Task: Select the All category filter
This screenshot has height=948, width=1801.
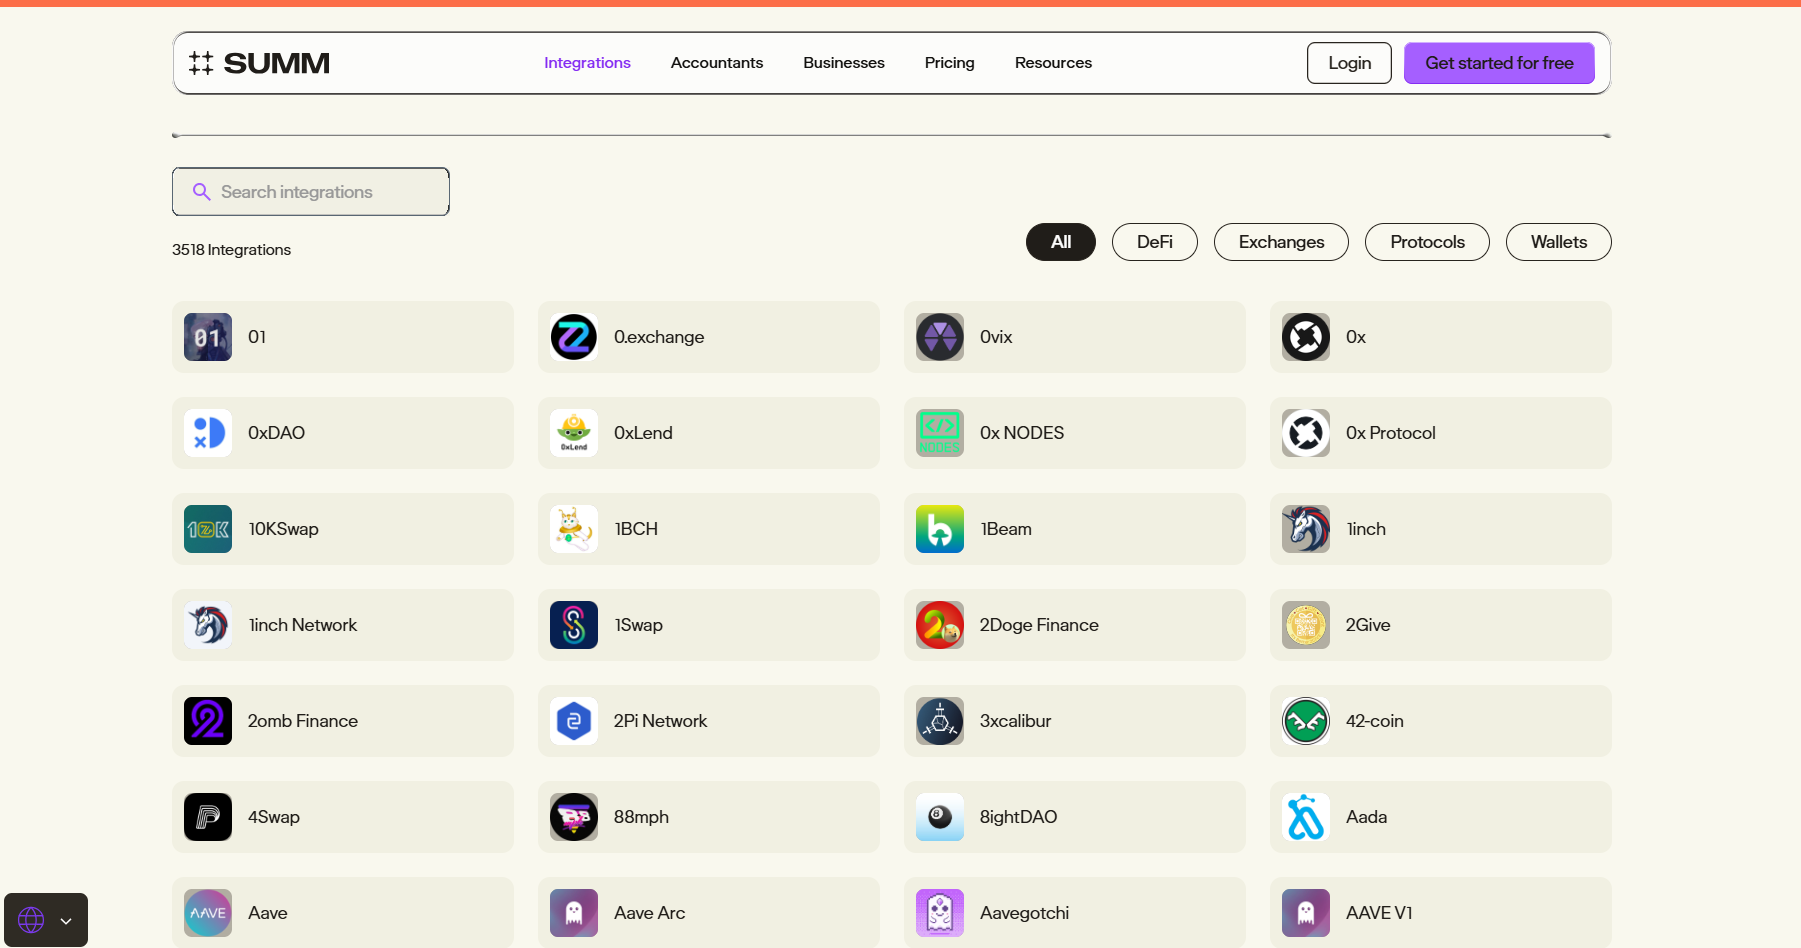Action: pyautogui.click(x=1061, y=242)
